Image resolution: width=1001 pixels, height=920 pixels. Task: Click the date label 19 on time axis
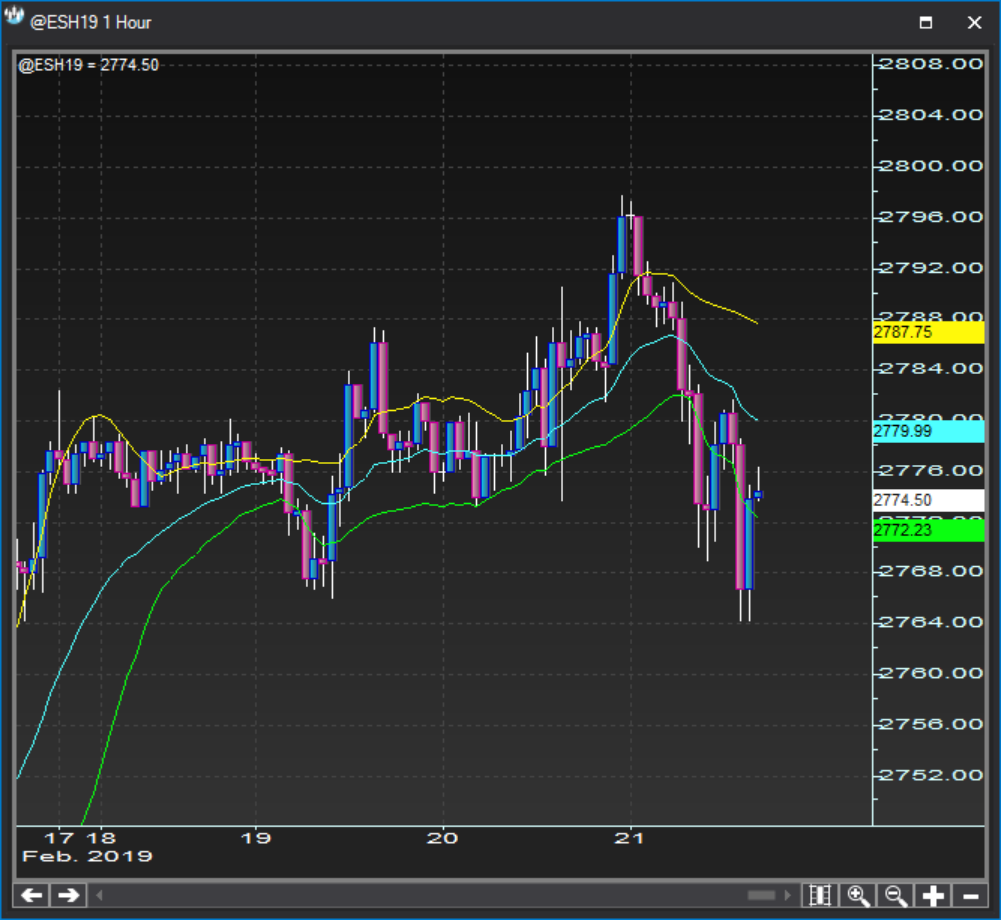(x=256, y=838)
